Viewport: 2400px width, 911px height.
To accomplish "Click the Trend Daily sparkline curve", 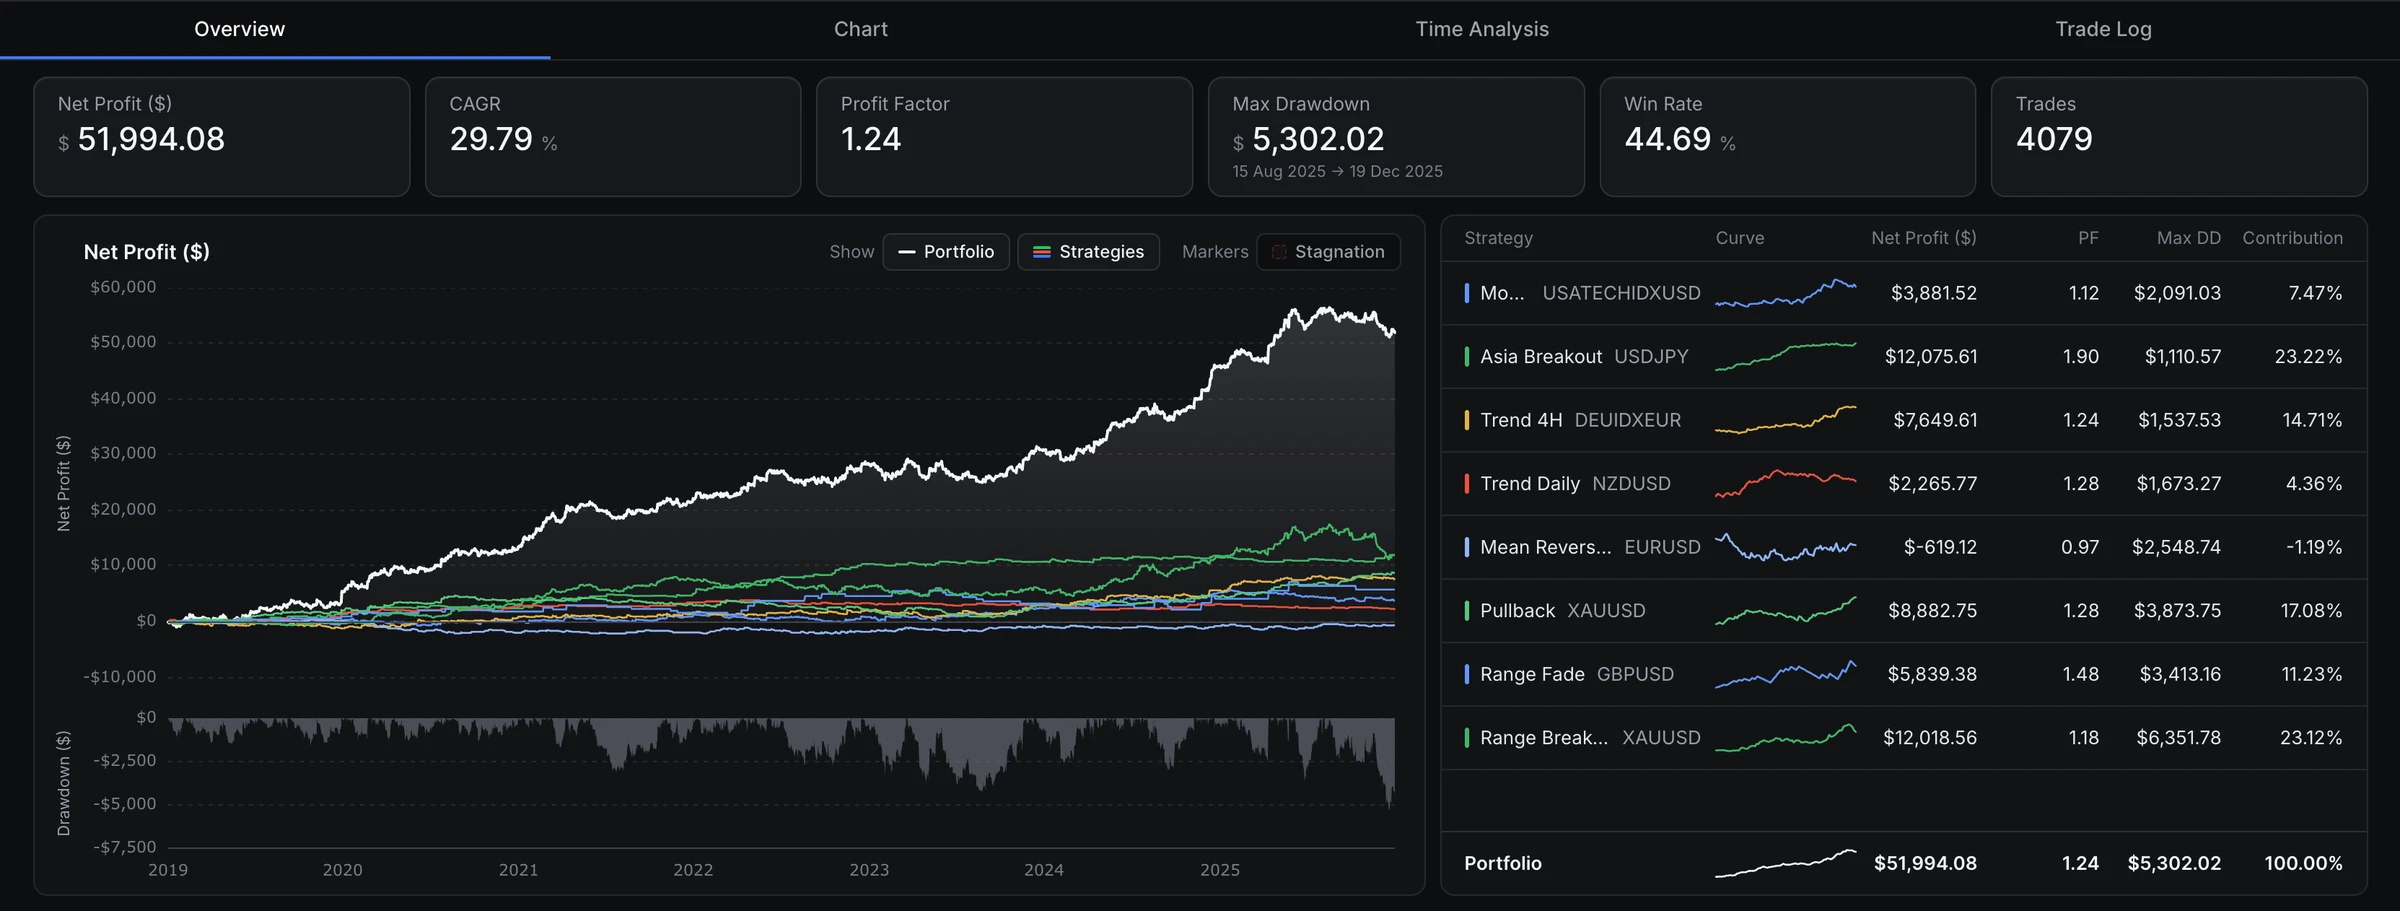I will point(1785,483).
